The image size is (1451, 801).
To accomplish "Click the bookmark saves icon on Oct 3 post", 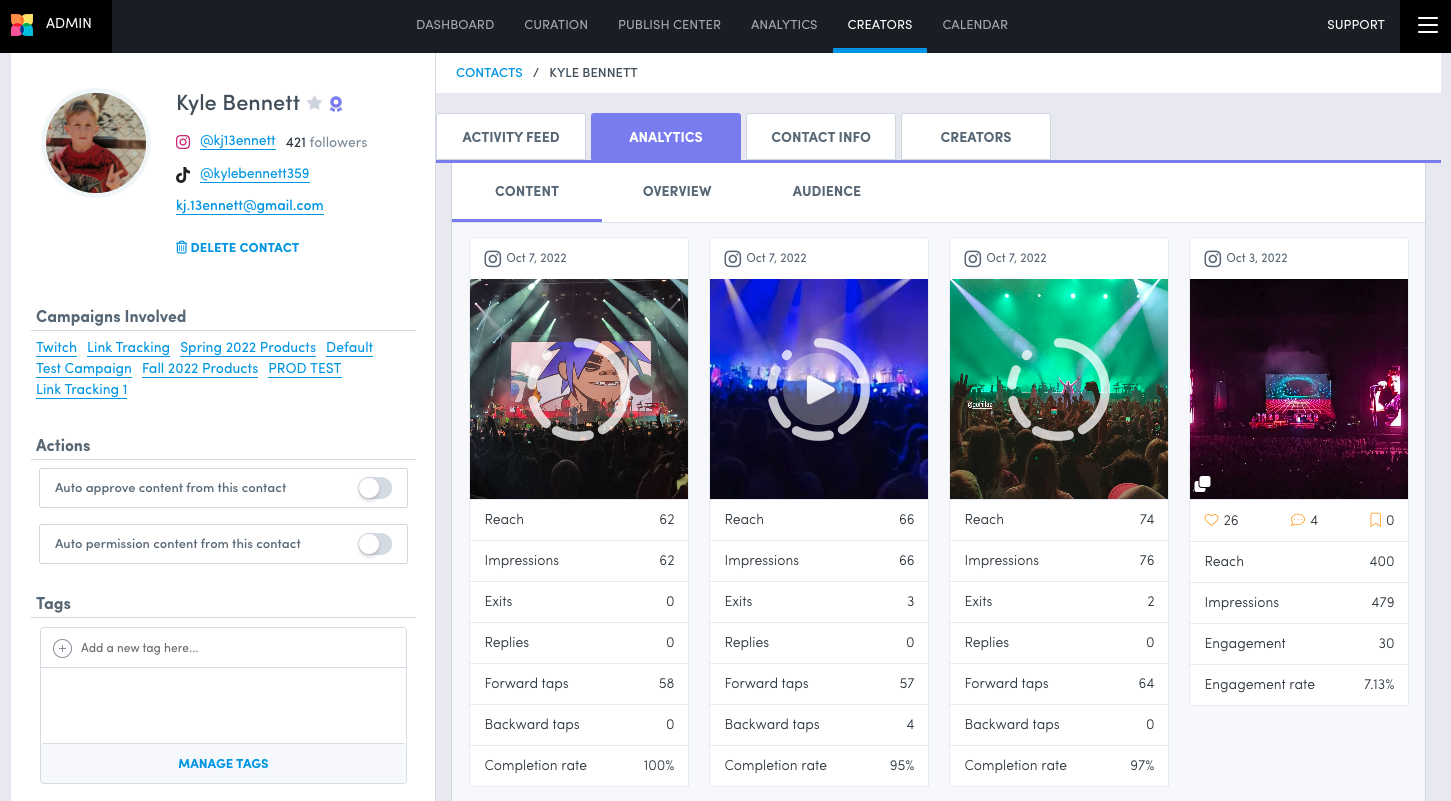I will coord(1375,520).
